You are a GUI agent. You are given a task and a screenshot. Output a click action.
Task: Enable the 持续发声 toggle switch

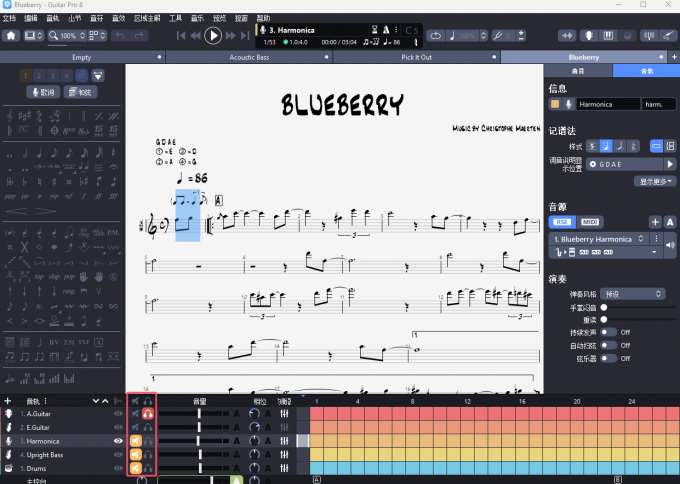[x=611, y=331]
